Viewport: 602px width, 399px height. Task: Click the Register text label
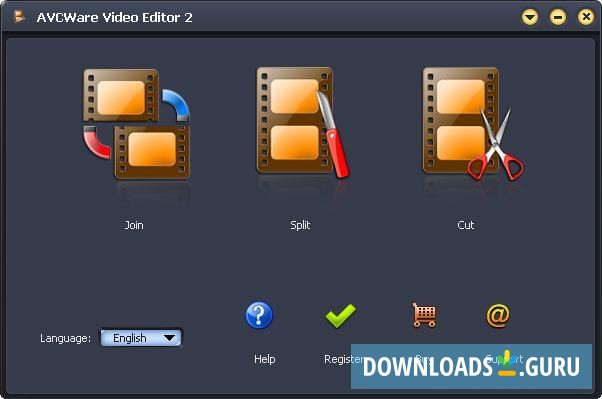coord(343,359)
